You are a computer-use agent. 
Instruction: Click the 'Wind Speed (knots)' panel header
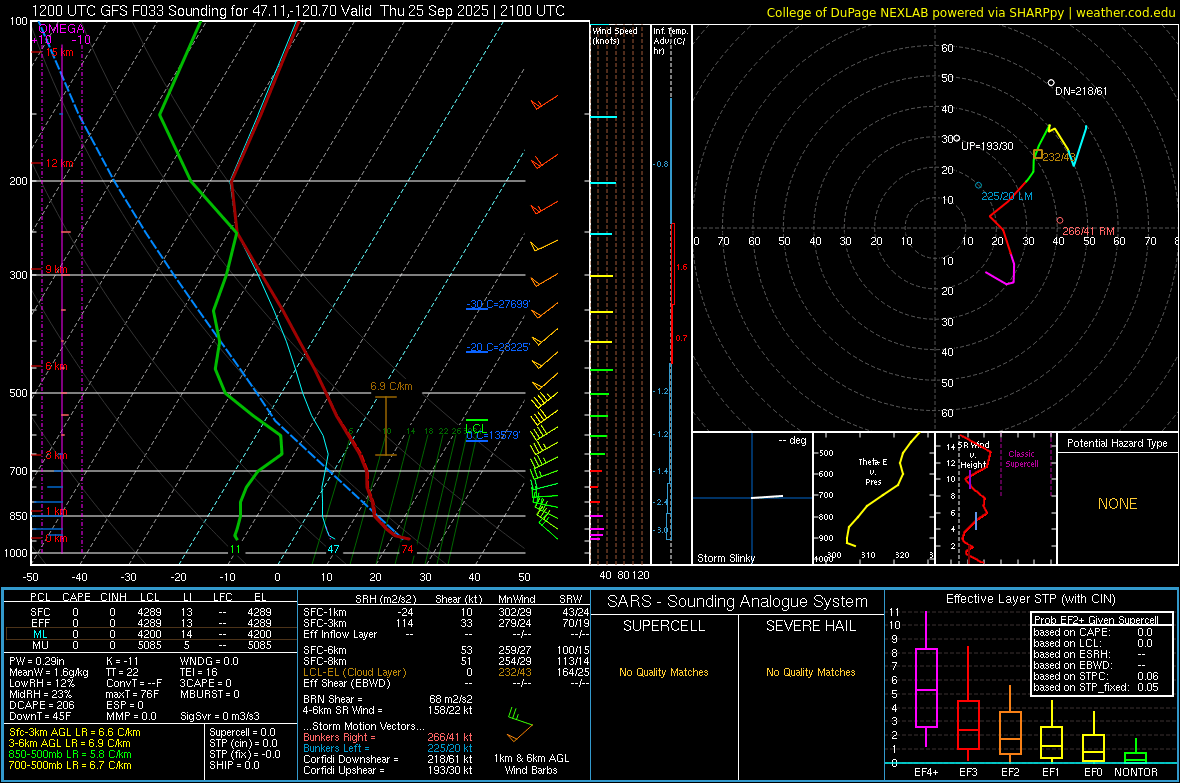pos(615,35)
